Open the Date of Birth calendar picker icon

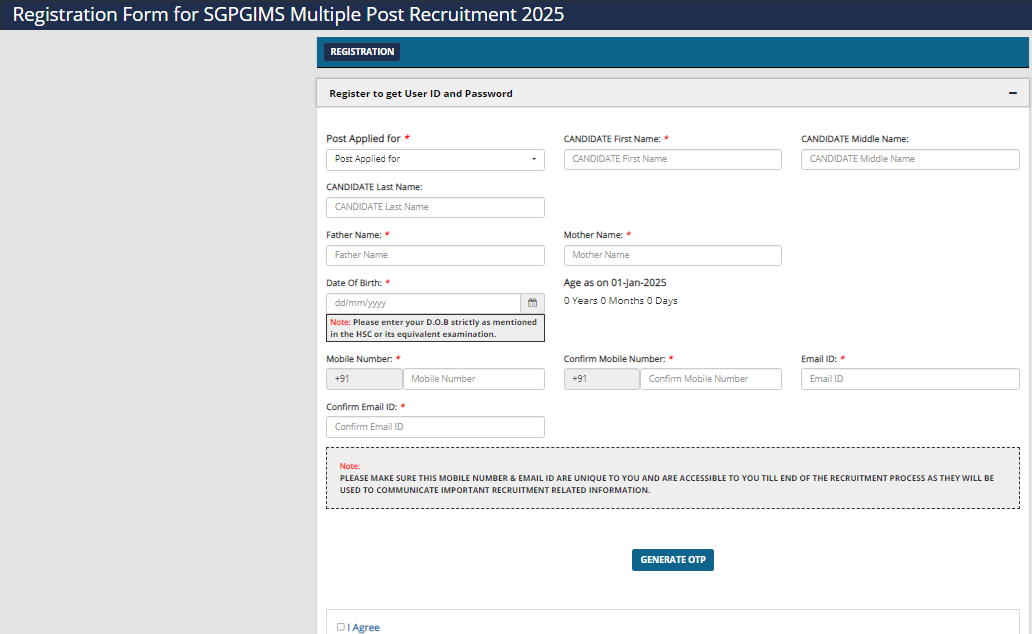pyautogui.click(x=532, y=303)
